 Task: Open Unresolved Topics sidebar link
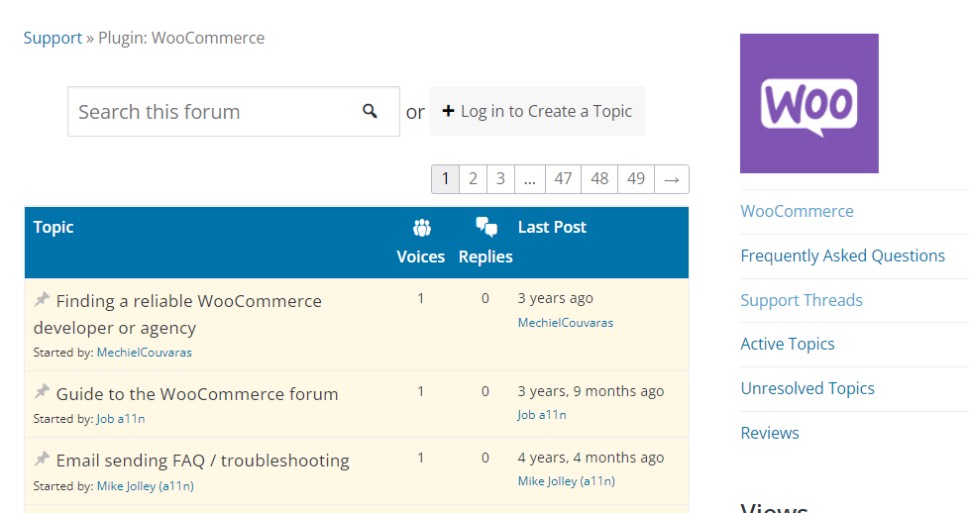pyautogui.click(x=807, y=389)
